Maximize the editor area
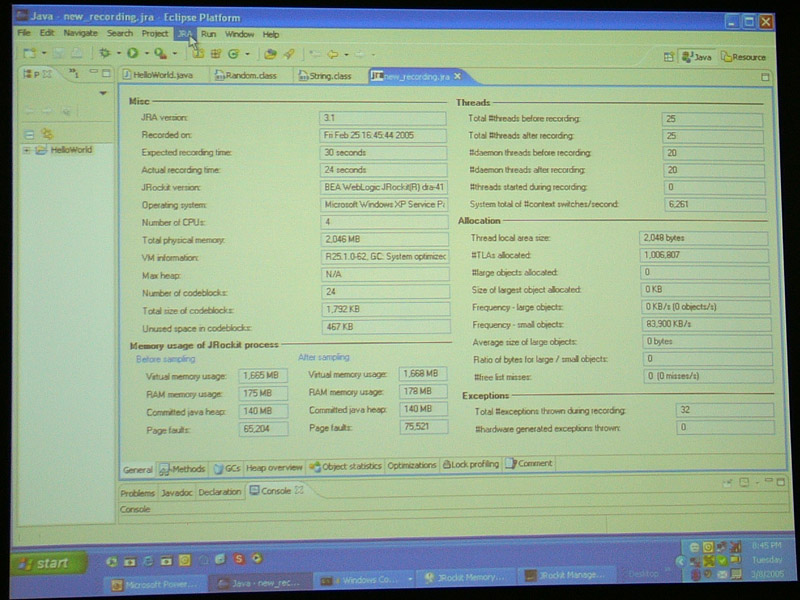 765,77
